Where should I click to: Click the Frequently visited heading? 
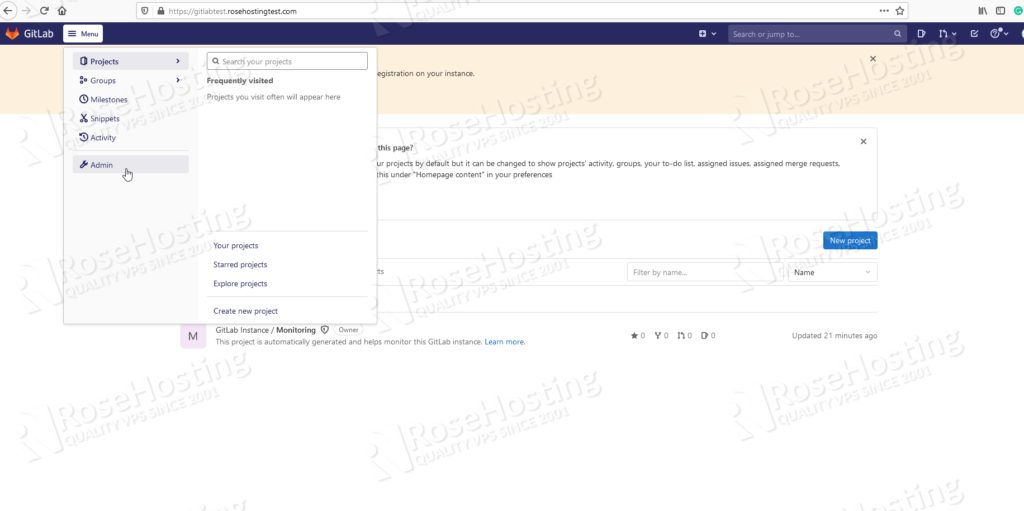coord(240,81)
